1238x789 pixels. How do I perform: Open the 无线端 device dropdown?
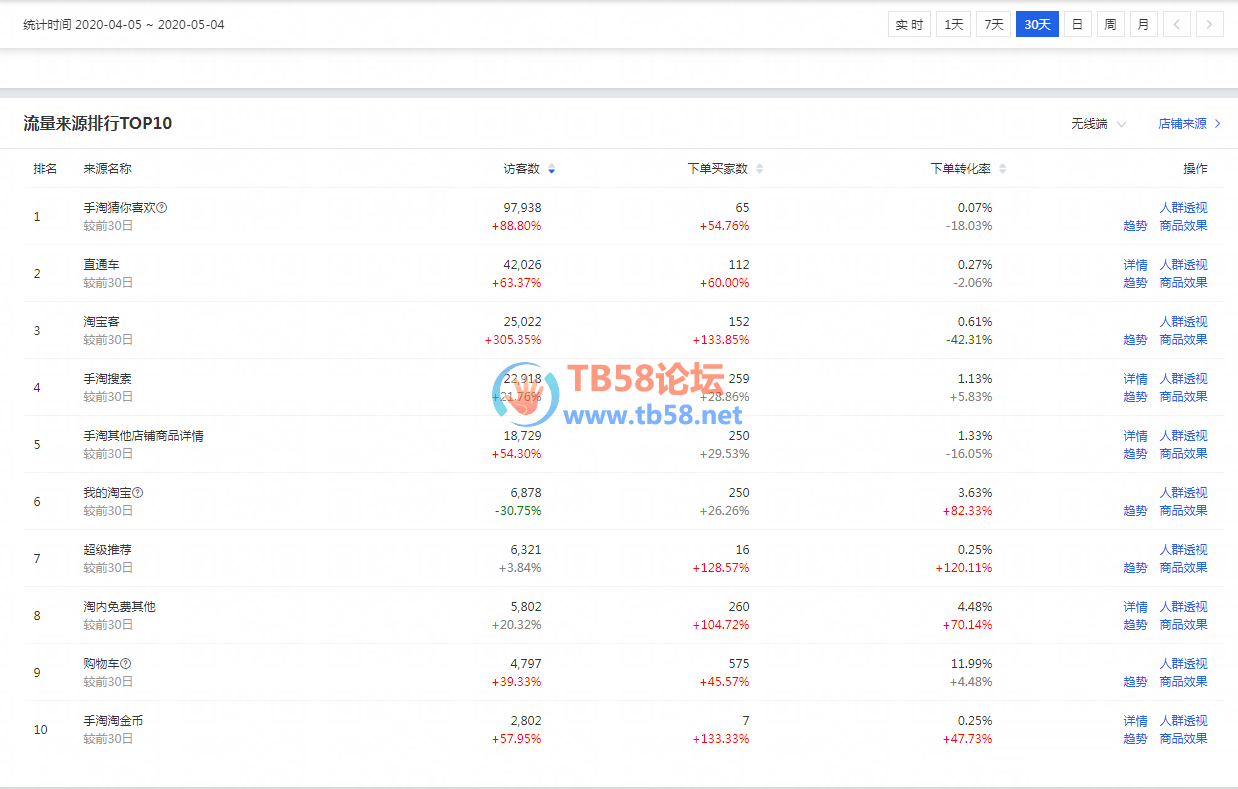(x=1098, y=124)
